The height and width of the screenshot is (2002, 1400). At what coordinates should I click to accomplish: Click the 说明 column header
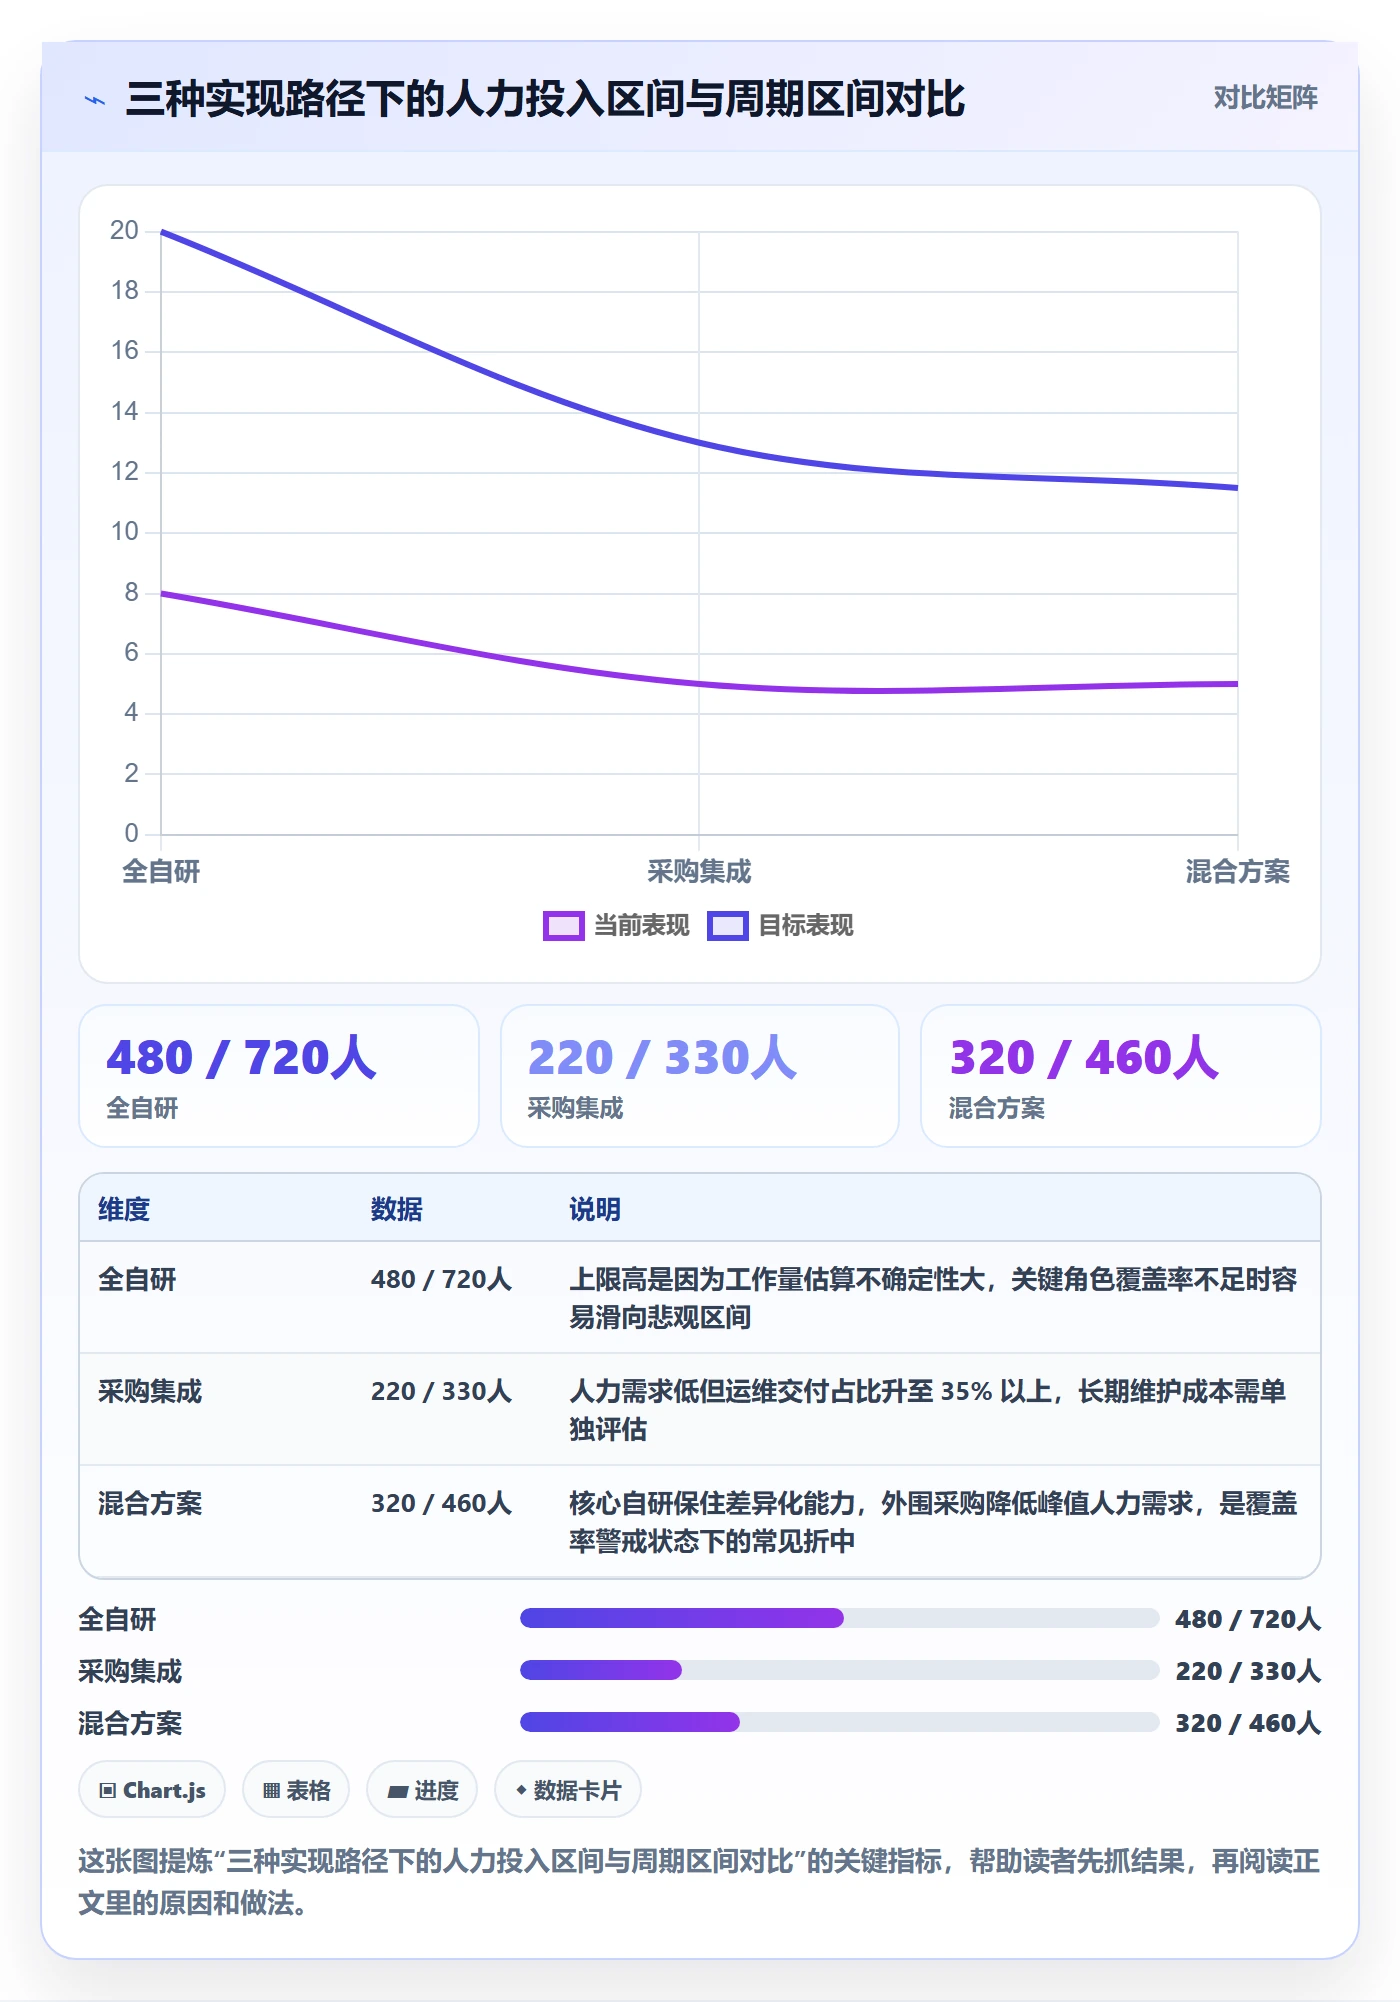click(x=595, y=1209)
